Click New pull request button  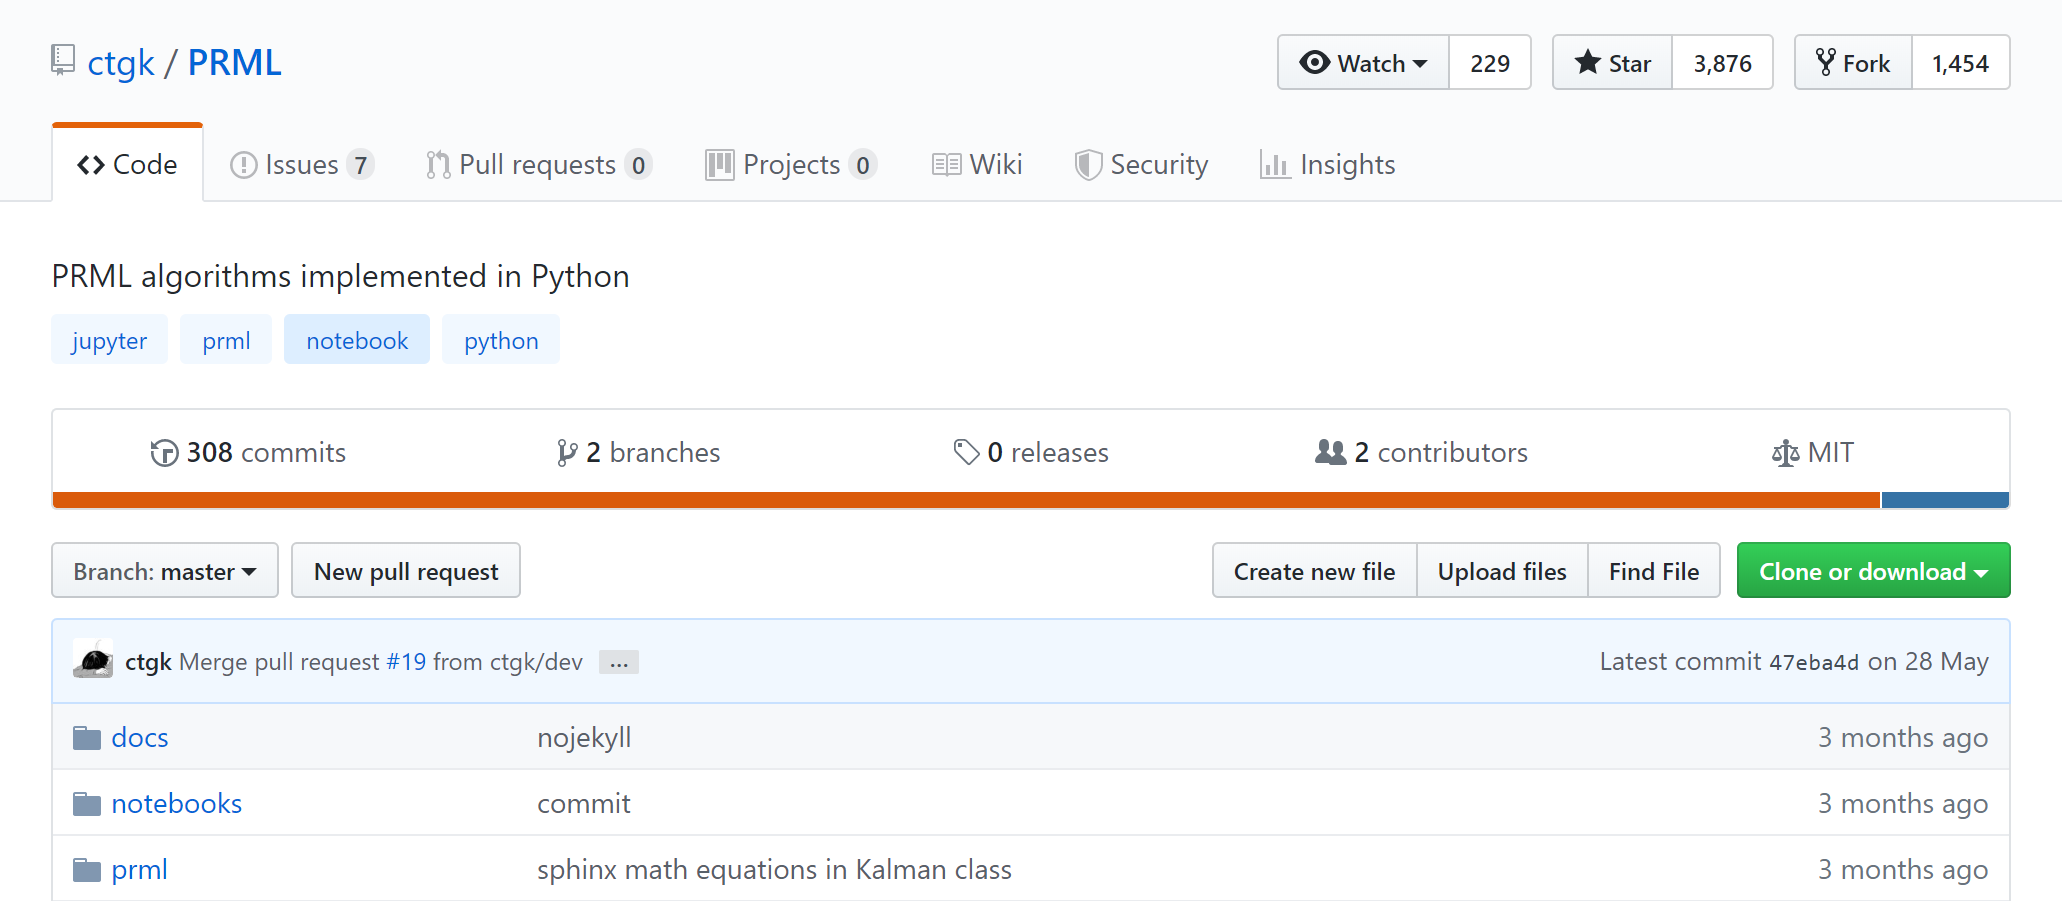point(406,571)
